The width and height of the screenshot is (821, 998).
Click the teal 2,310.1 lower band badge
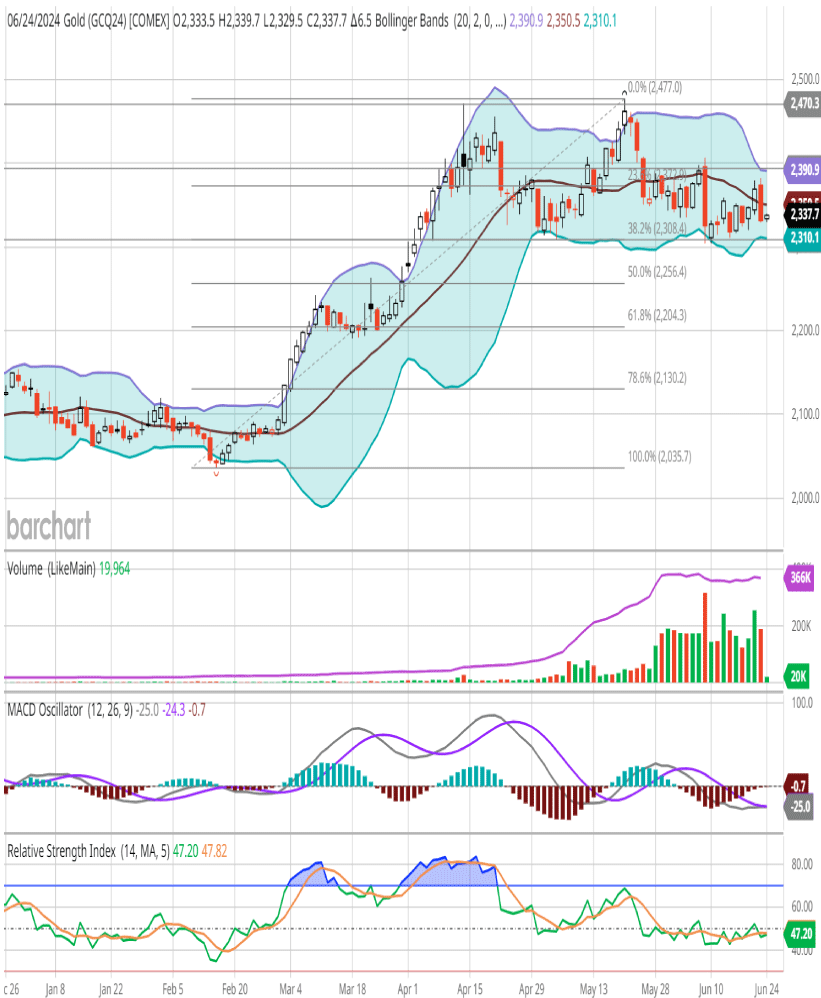click(802, 238)
